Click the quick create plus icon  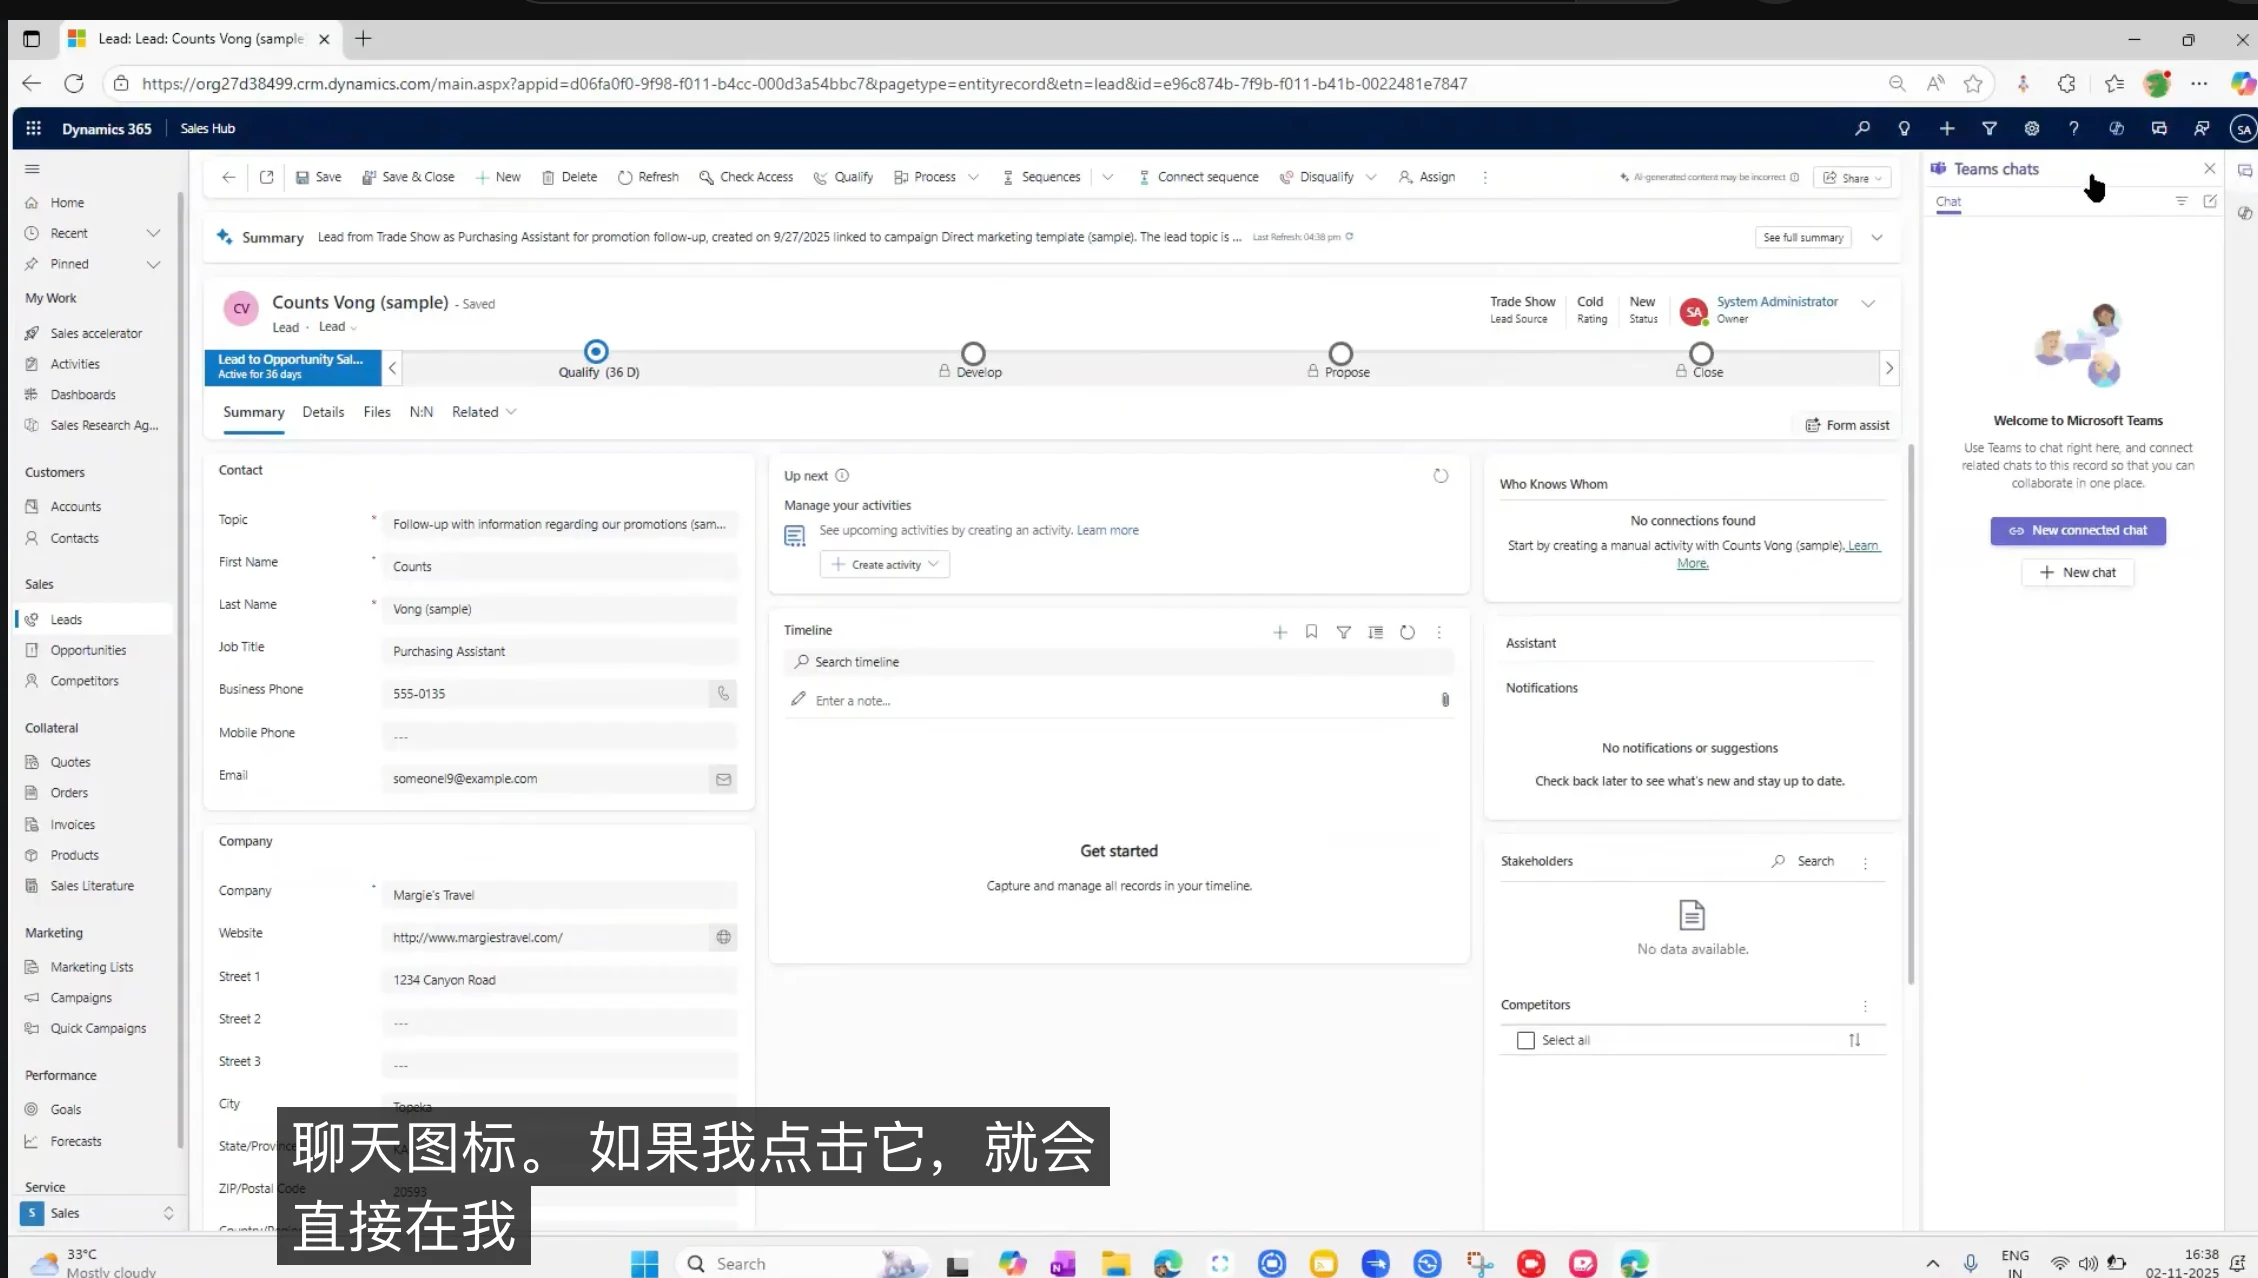[1947, 128]
